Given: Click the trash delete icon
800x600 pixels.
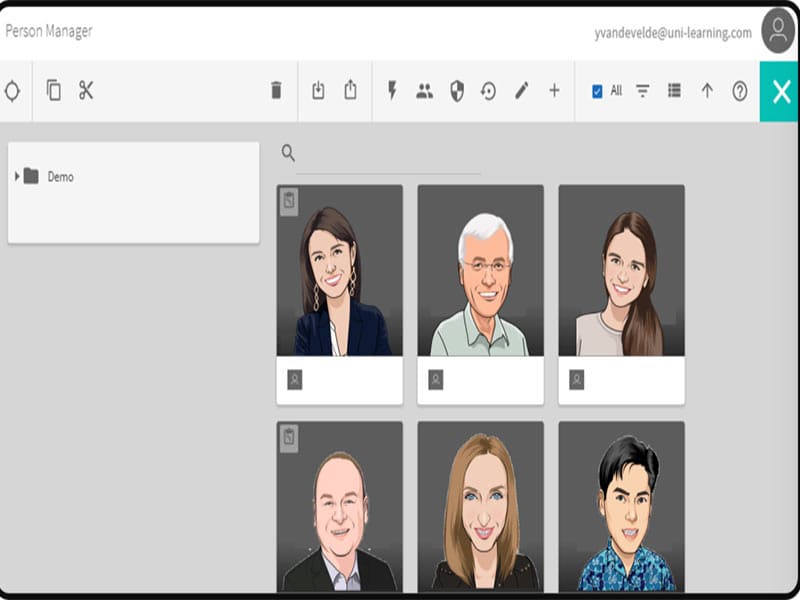Looking at the screenshot, I should (276, 91).
